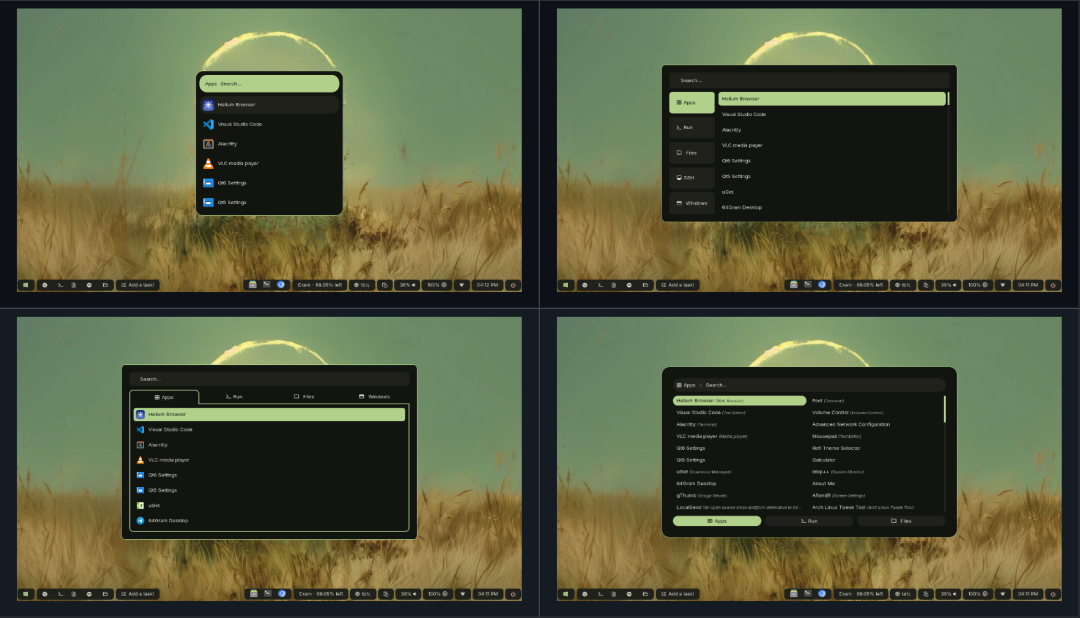Viewport: 1080px width, 618px height.
Task: Click green start-menu icon in bottom-right screenshot's bar
Action: click(x=565, y=593)
